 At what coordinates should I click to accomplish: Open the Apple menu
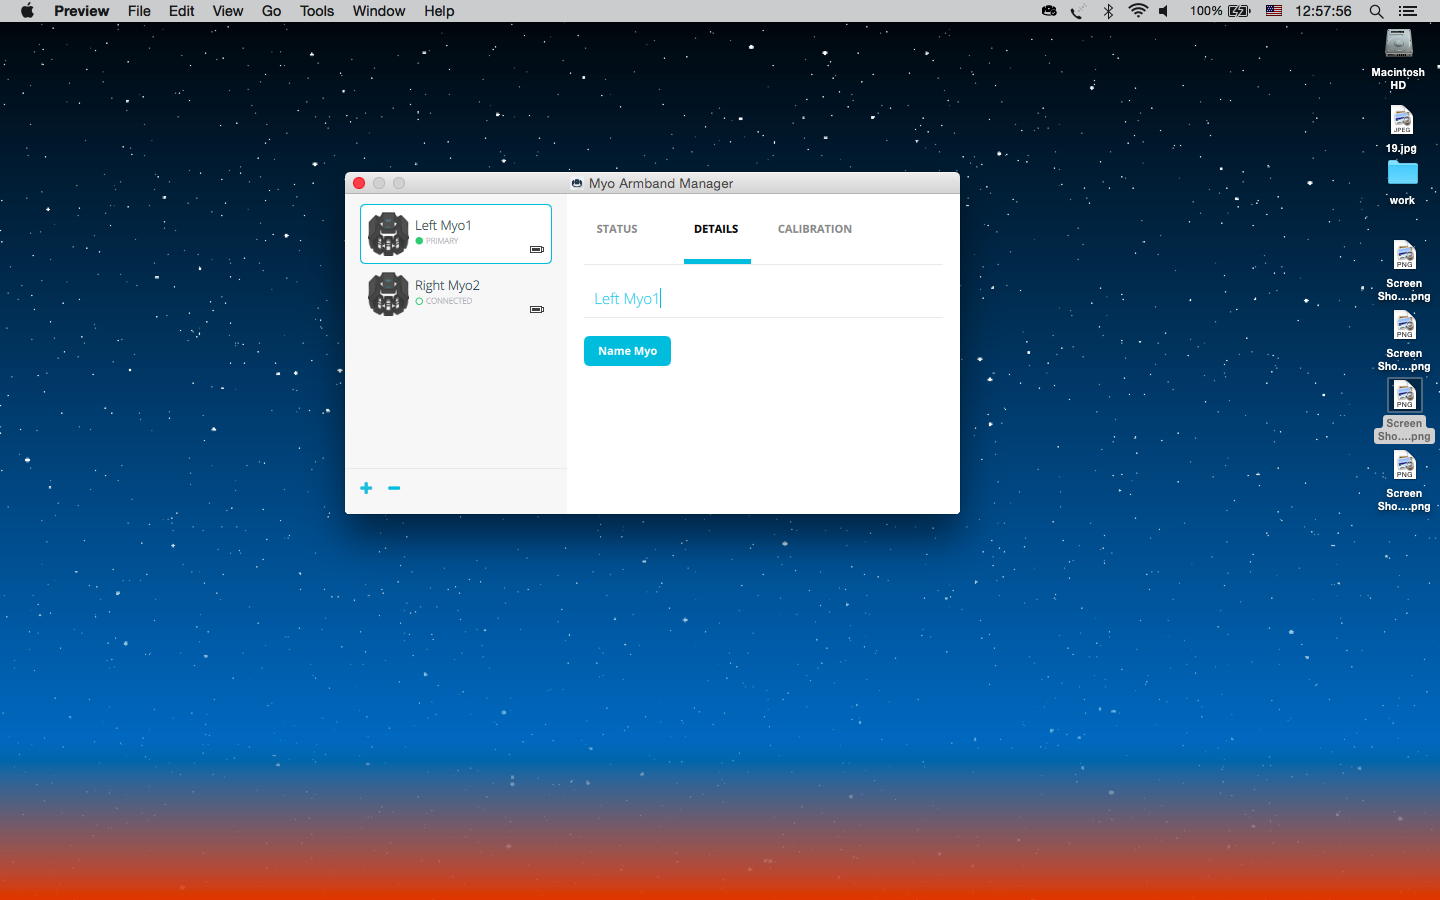pos(27,11)
